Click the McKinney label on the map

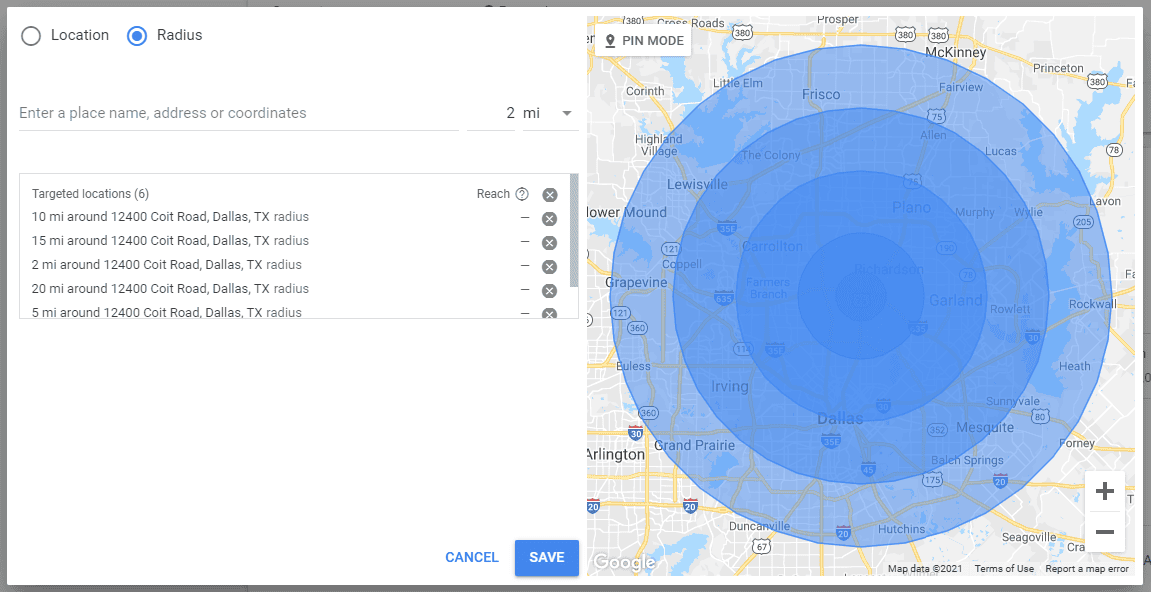(955, 53)
